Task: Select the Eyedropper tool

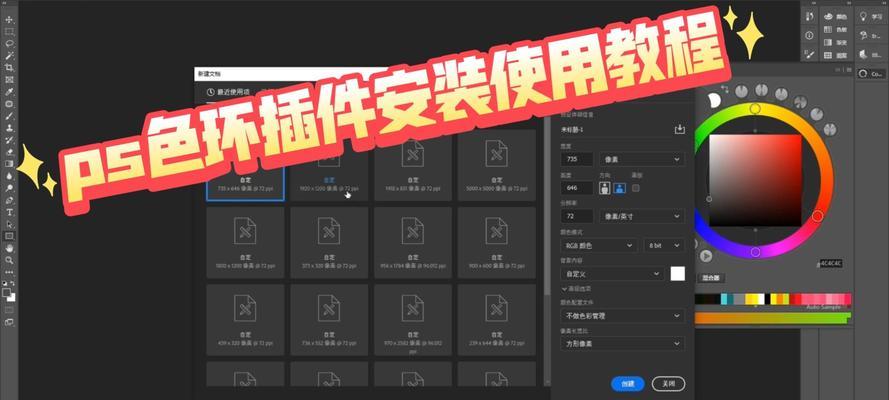Action: coord(10,92)
